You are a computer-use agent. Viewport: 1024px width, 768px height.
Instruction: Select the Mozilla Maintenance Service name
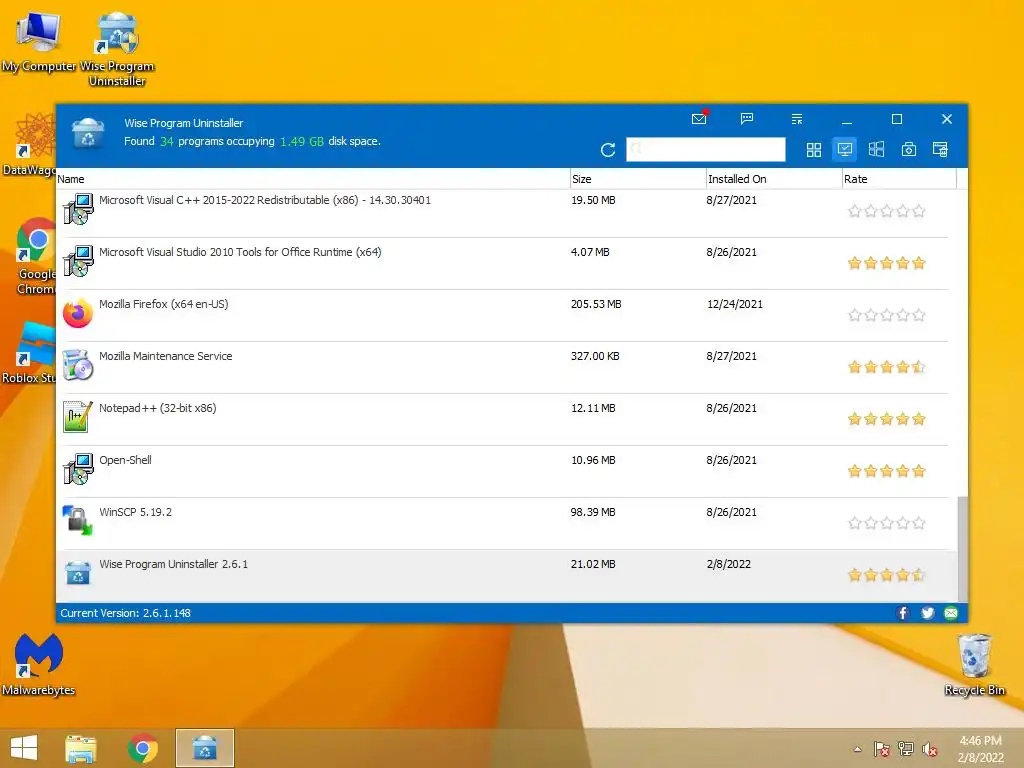coord(165,357)
